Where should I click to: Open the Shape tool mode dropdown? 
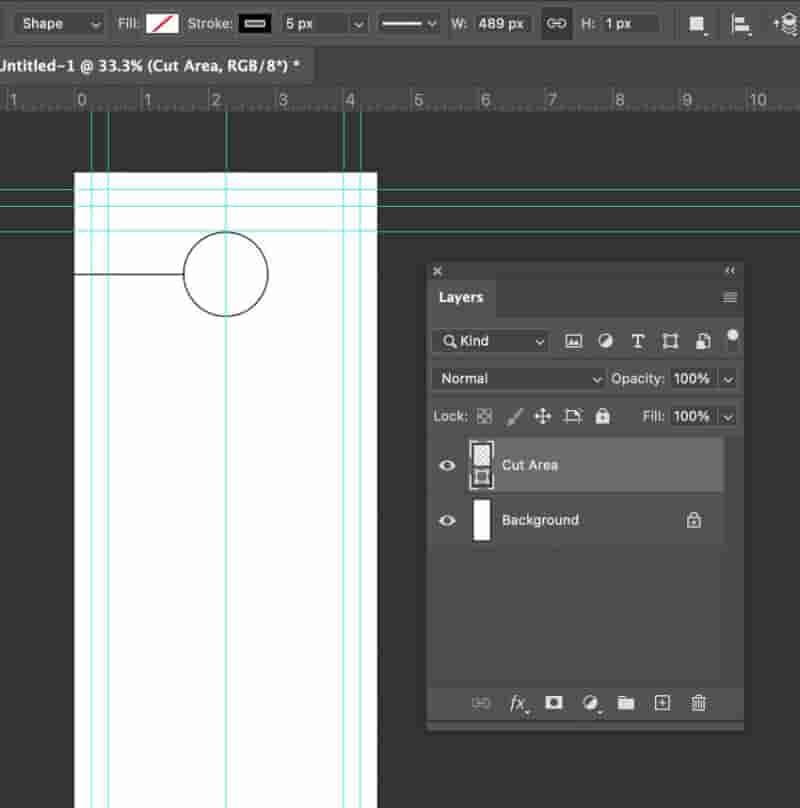pos(59,24)
